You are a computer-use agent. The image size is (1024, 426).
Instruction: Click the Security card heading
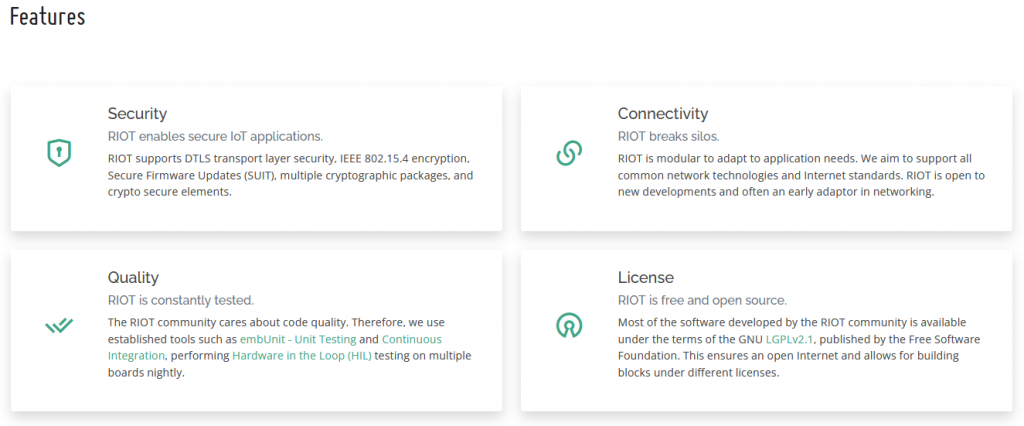pyautogui.click(x=137, y=114)
